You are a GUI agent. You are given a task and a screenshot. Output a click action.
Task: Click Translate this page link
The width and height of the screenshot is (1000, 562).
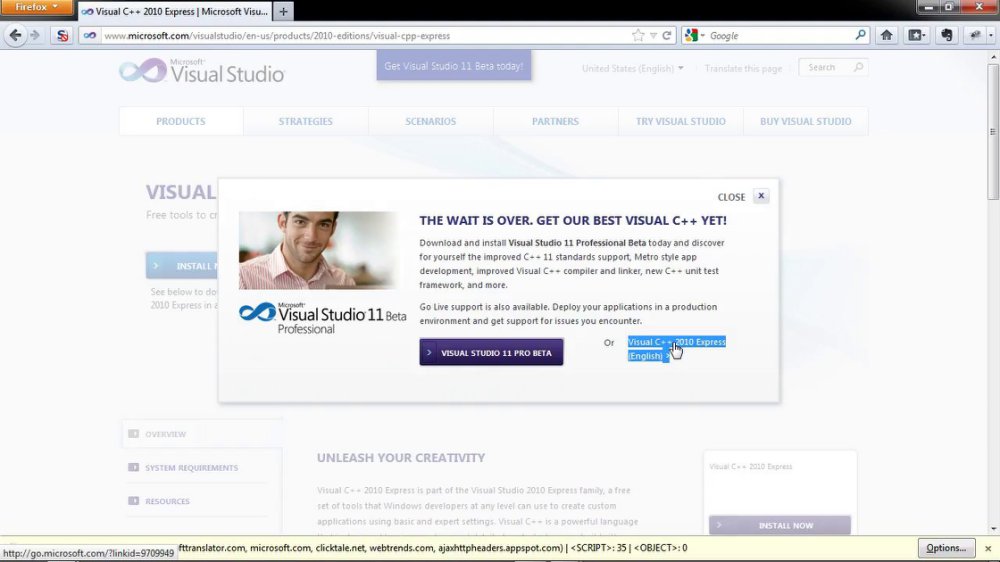tap(743, 68)
